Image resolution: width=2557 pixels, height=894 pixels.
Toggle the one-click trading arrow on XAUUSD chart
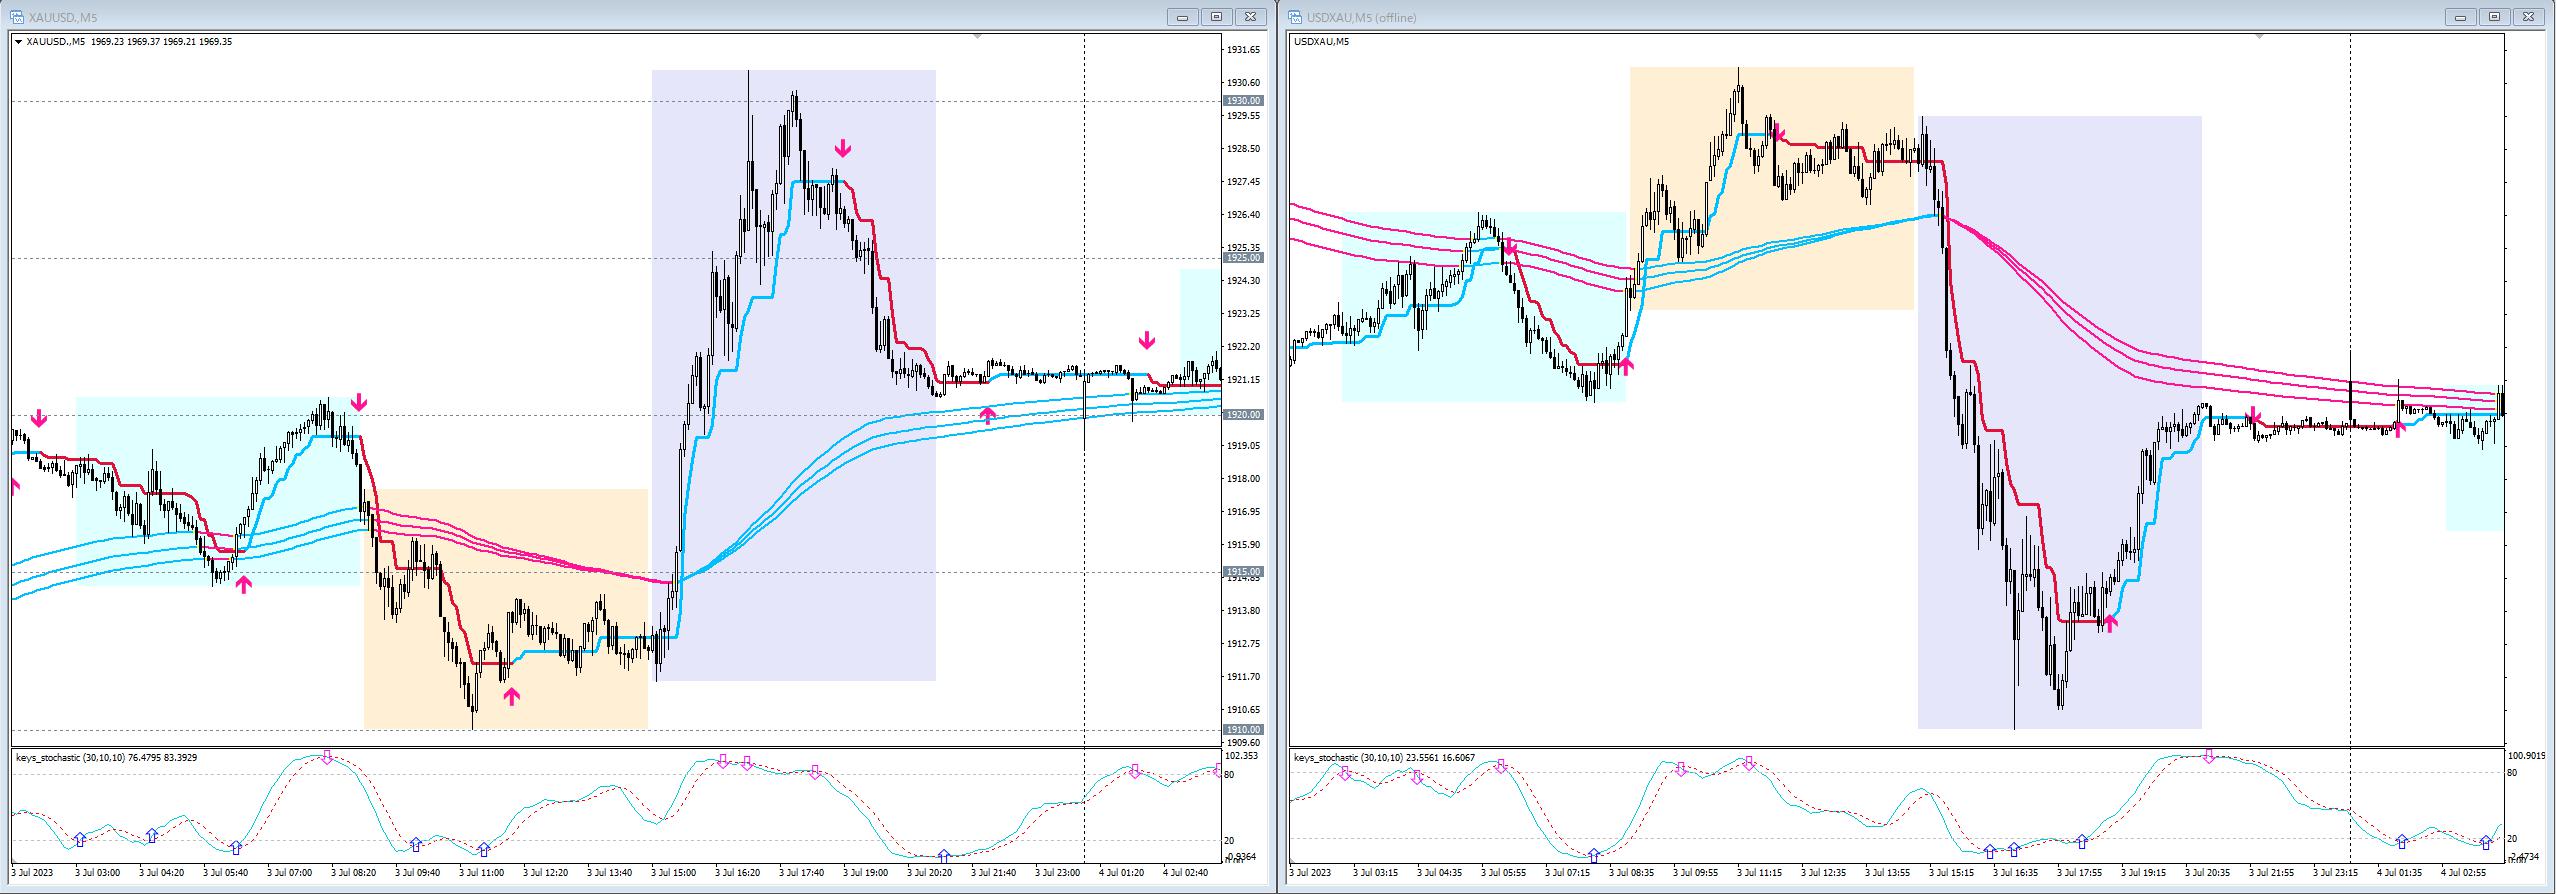click(x=18, y=42)
